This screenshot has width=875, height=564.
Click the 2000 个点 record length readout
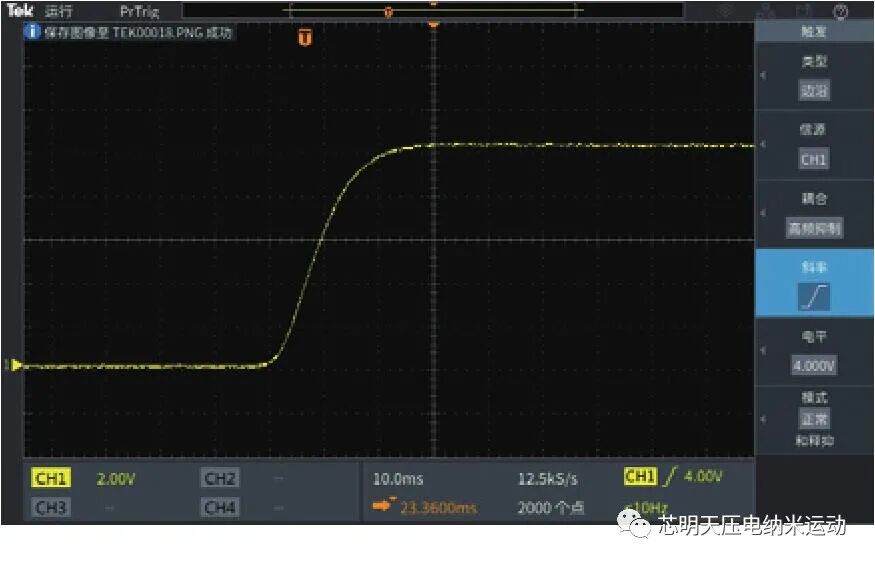[550, 508]
